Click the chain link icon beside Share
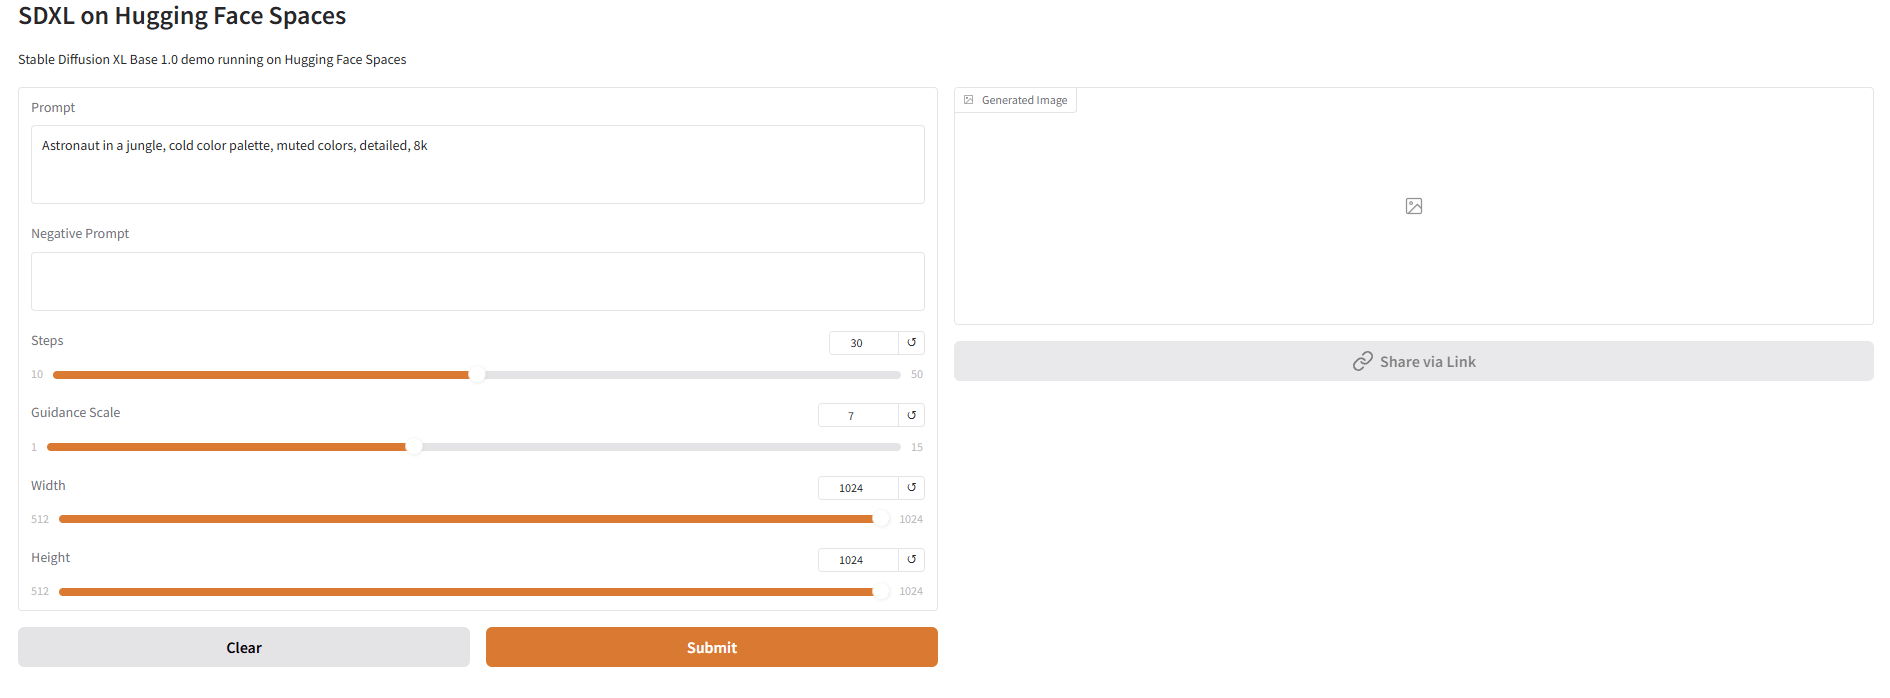The height and width of the screenshot is (698, 1890). pos(1362,362)
